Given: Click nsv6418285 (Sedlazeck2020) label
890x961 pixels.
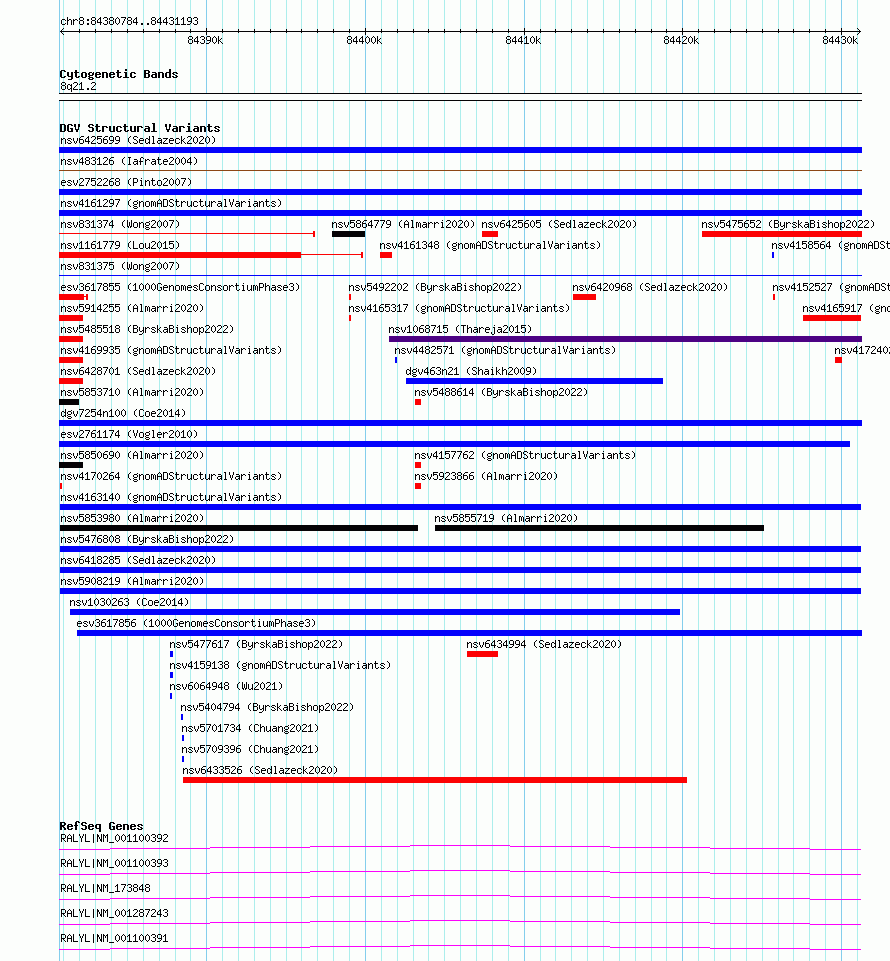Looking at the screenshot, I should click(x=138, y=560).
